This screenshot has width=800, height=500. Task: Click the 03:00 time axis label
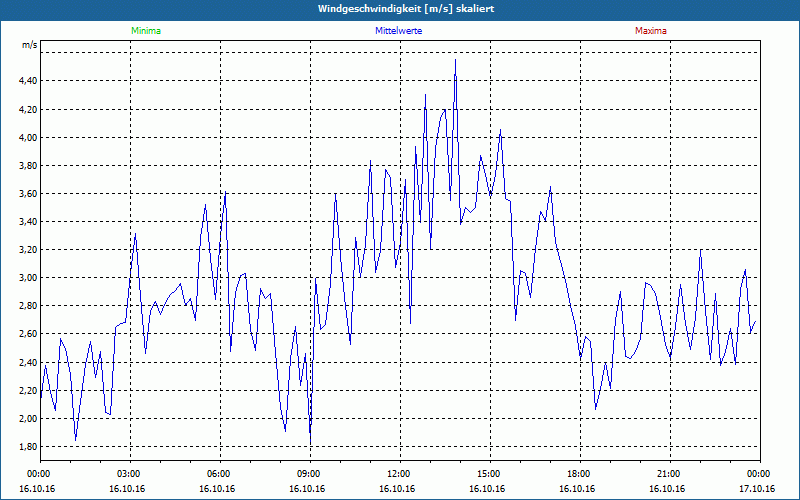(x=131, y=474)
